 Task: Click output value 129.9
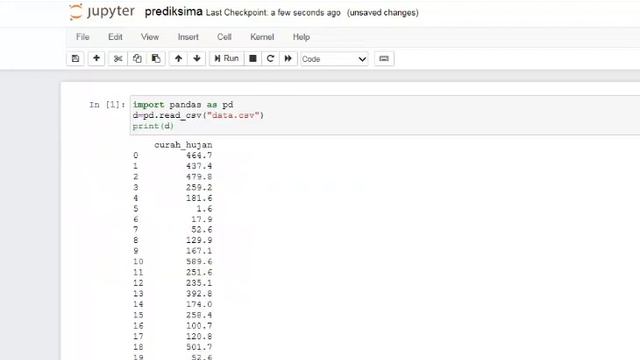[199, 240]
